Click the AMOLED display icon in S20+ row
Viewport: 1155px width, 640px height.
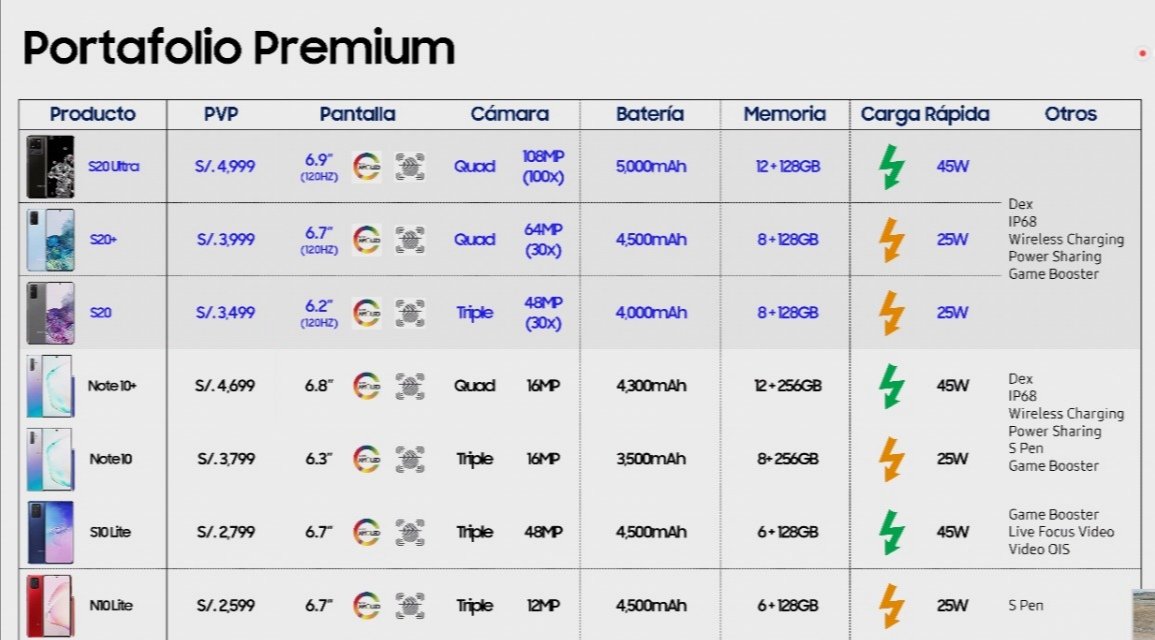[x=366, y=239]
